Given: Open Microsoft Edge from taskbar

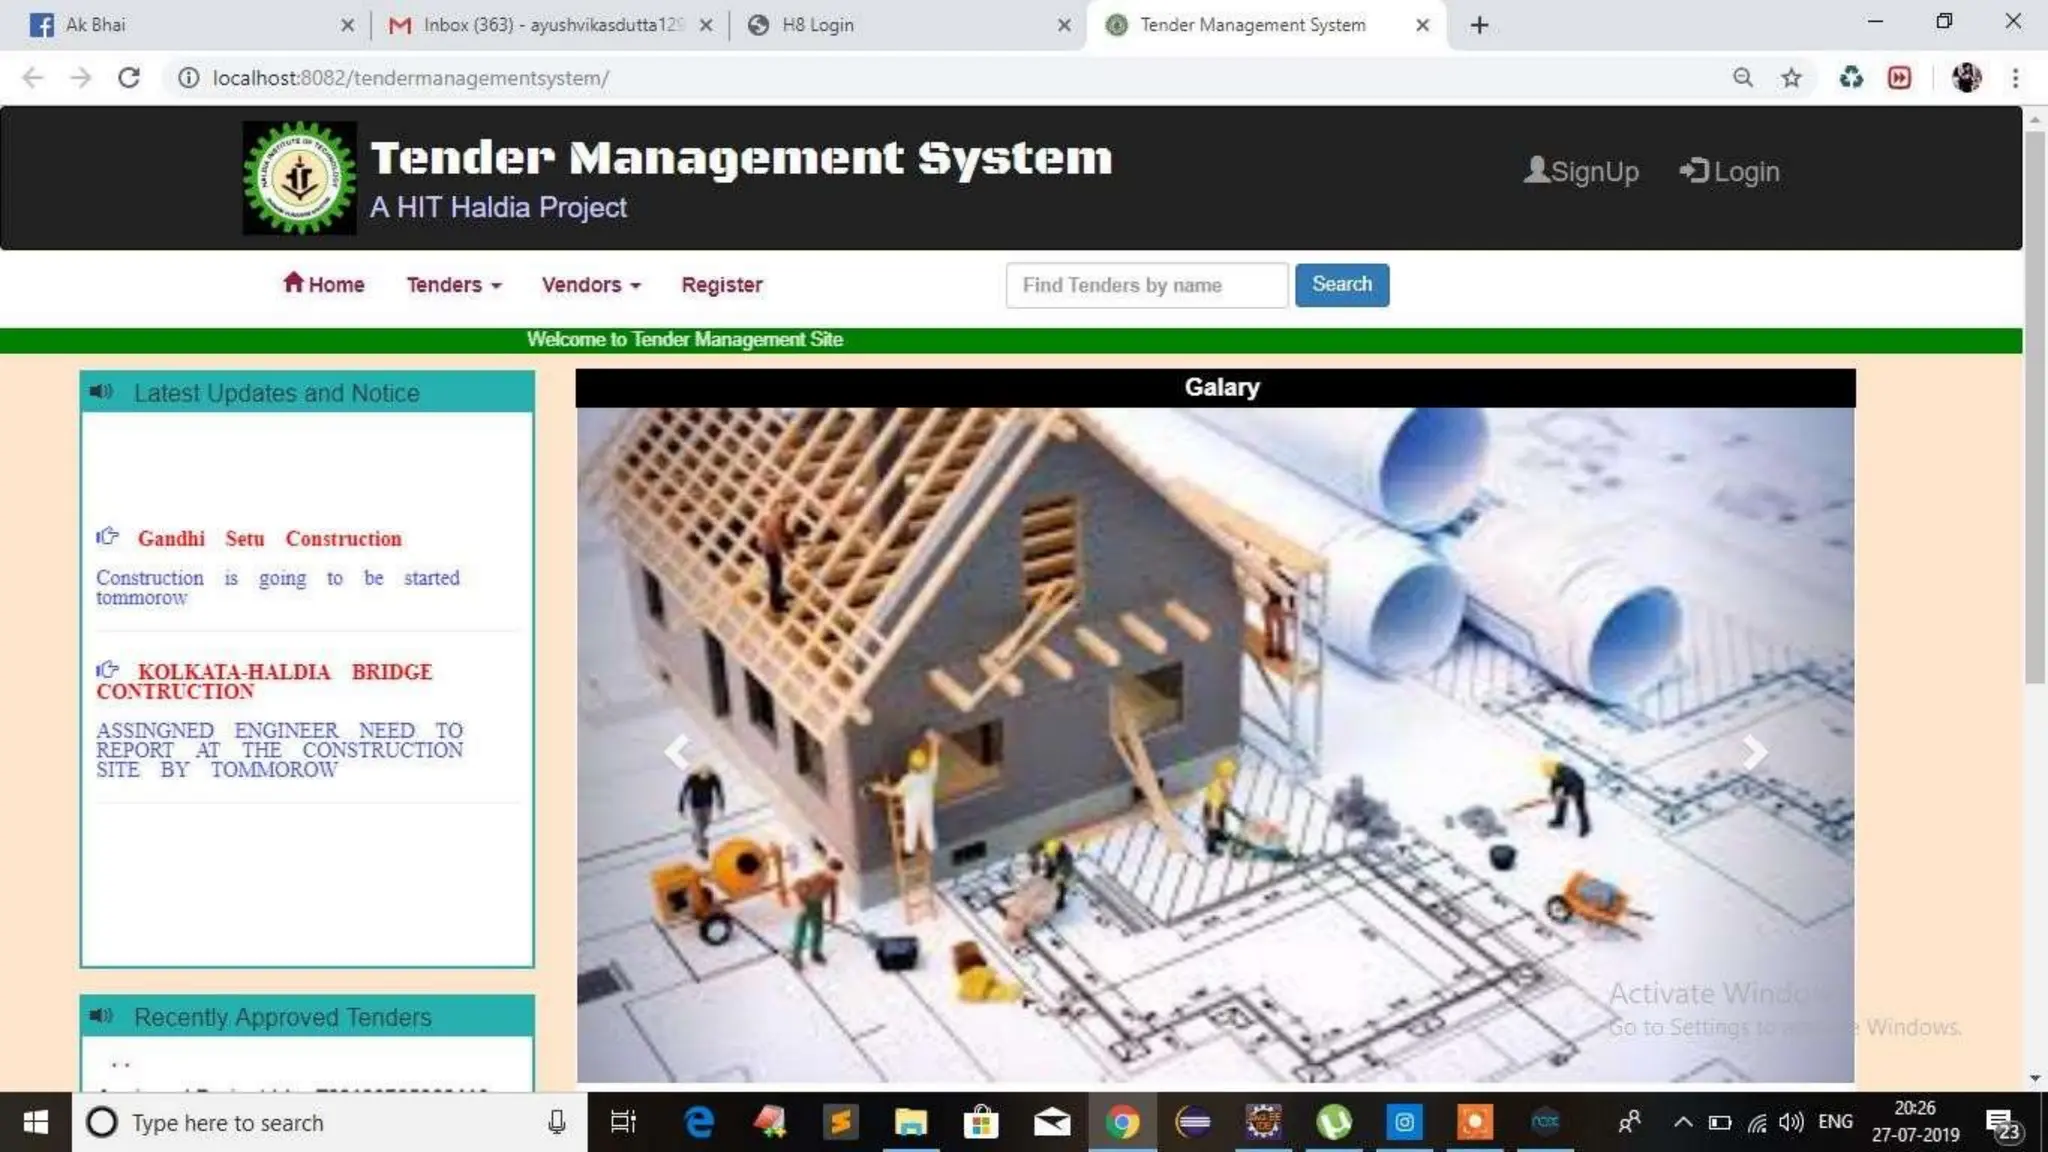Looking at the screenshot, I should [x=699, y=1123].
